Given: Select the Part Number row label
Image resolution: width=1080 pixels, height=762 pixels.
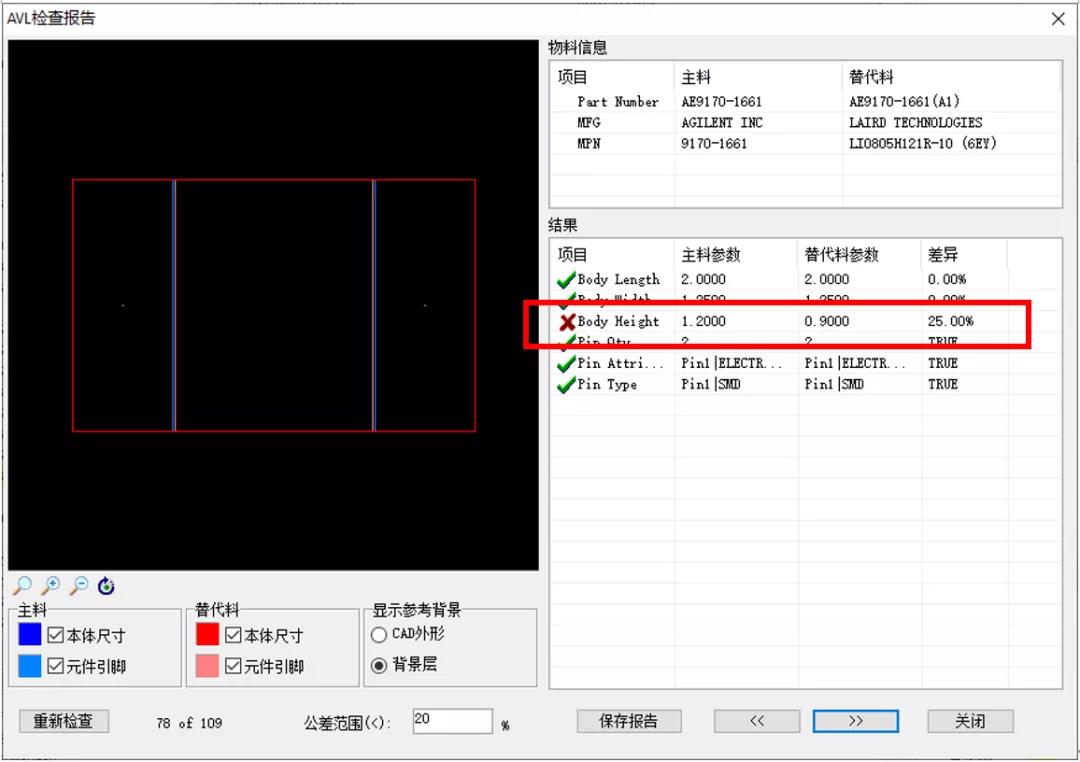Looking at the screenshot, I should coord(618,102).
